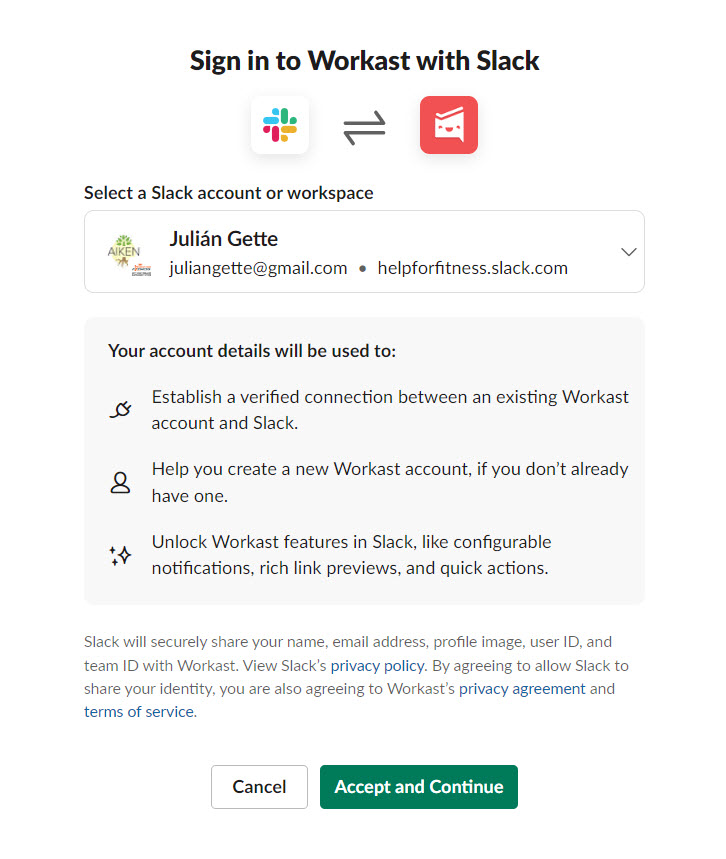
Task: View the terms of service
Action: click(x=138, y=711)
